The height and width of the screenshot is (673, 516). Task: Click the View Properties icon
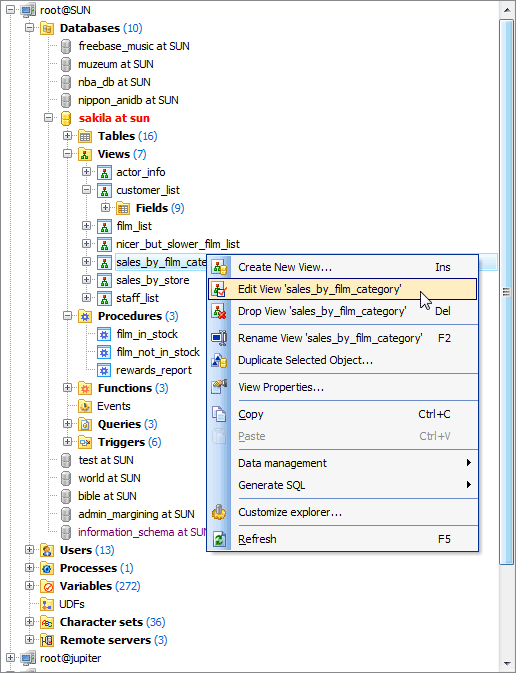(x=219, y=387)
